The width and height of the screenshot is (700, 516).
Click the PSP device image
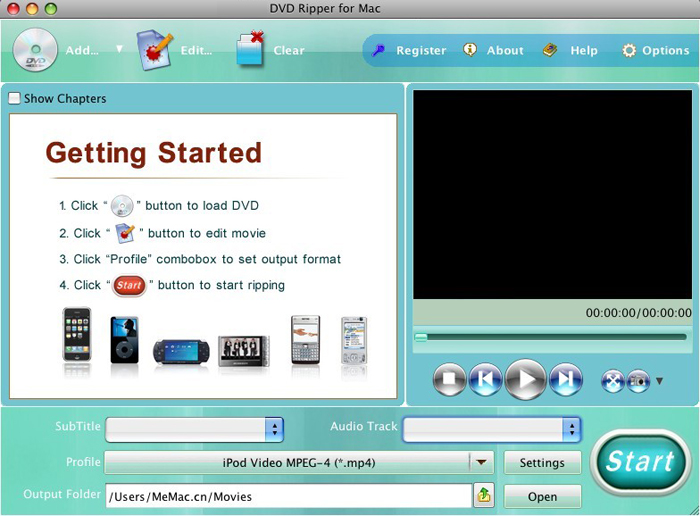click(180, 353)
